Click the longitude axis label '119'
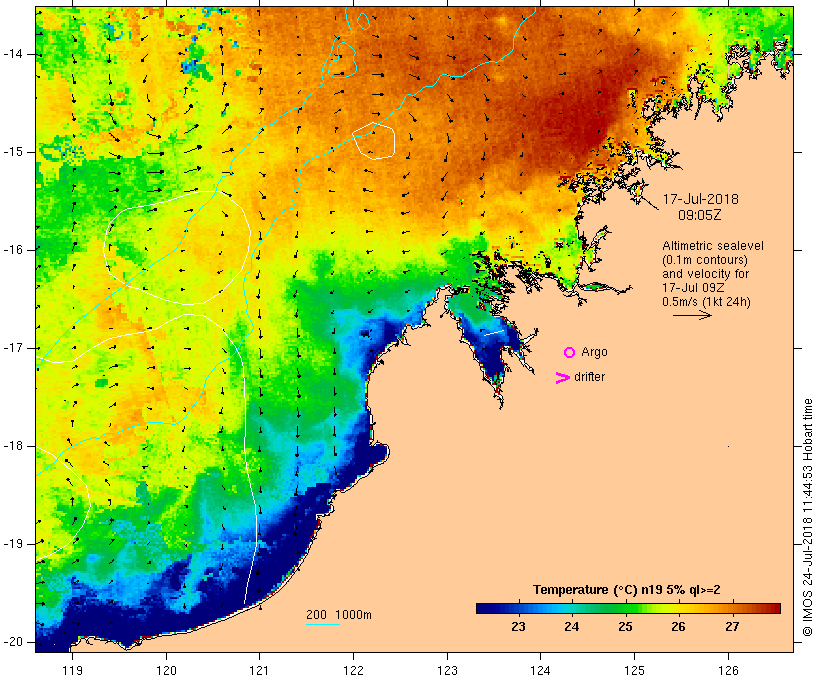 click(72, 670)
